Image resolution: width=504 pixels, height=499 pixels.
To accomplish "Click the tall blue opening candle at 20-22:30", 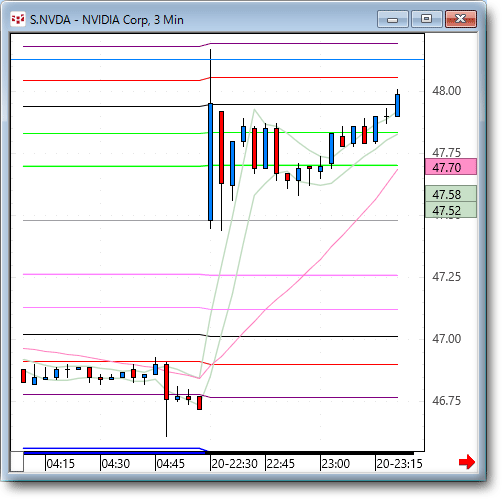I will (x=210, y=162).
